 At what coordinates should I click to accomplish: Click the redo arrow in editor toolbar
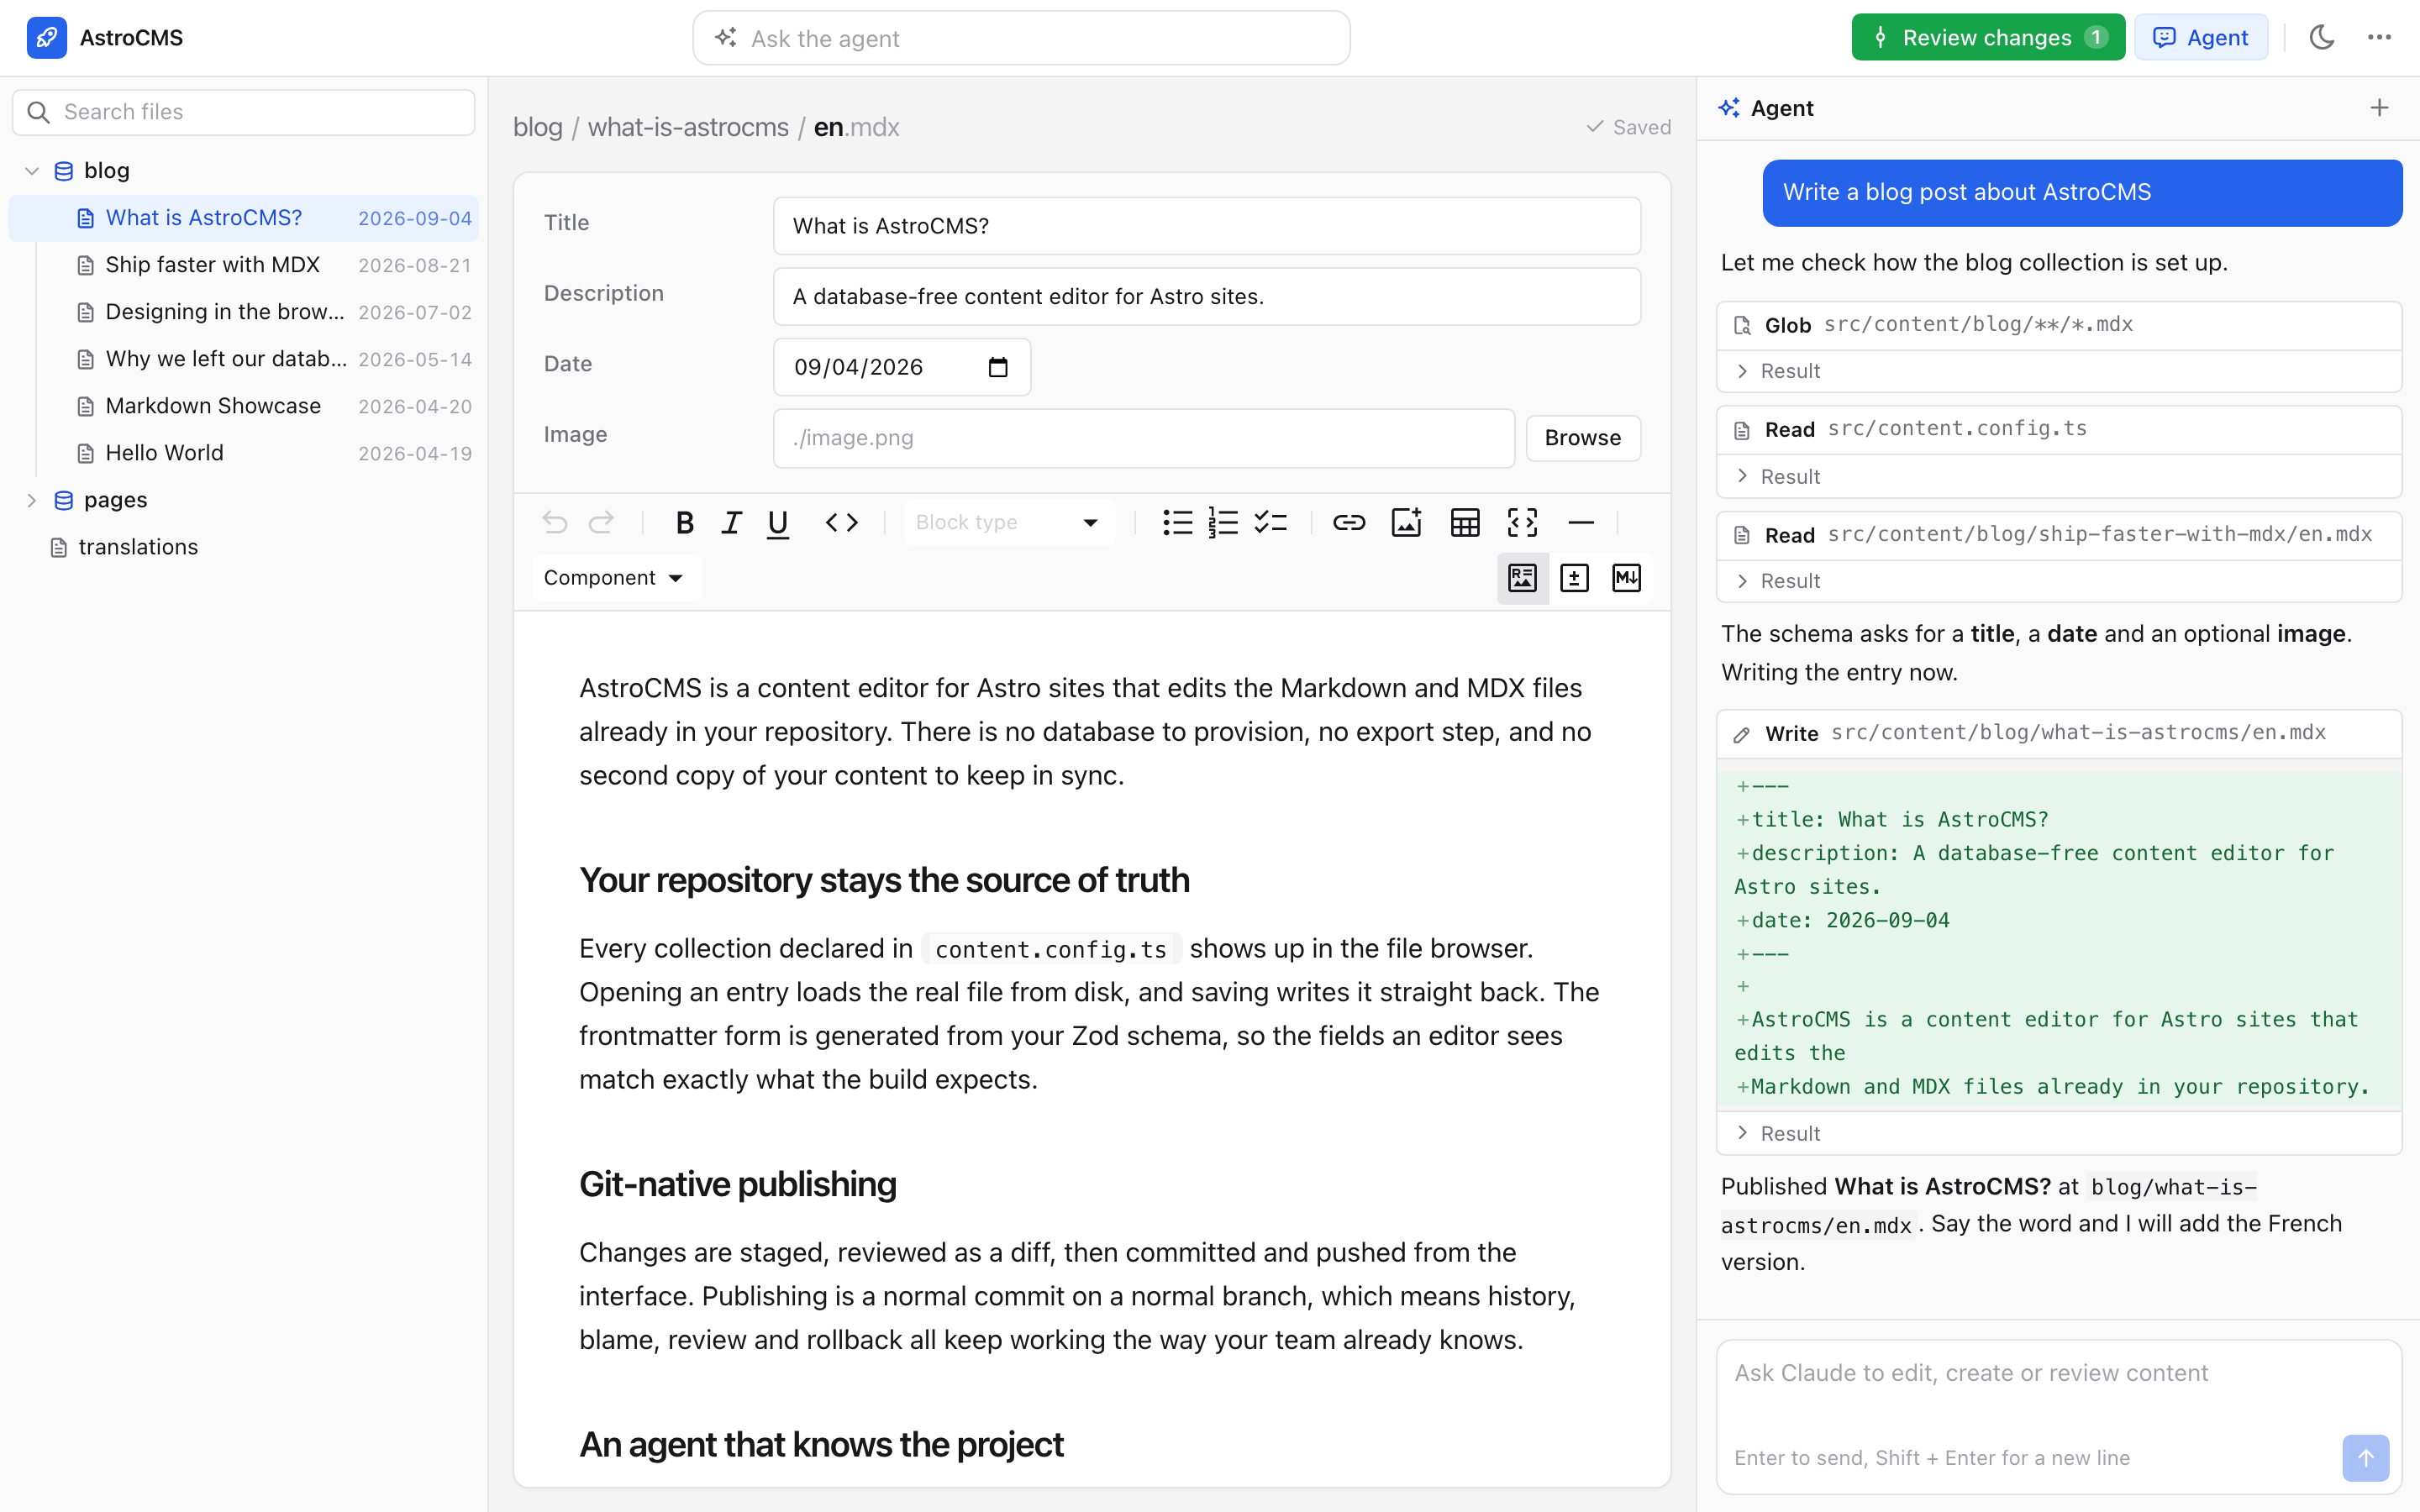click(x=601, y=522)
